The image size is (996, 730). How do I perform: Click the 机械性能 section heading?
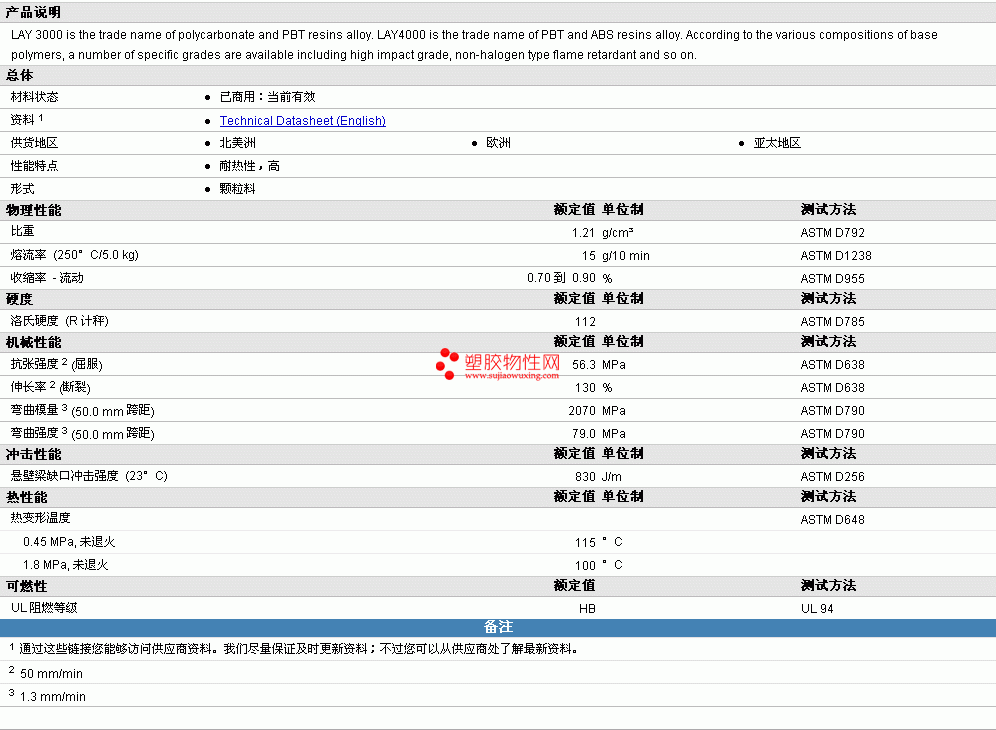[x=34, y=342]
